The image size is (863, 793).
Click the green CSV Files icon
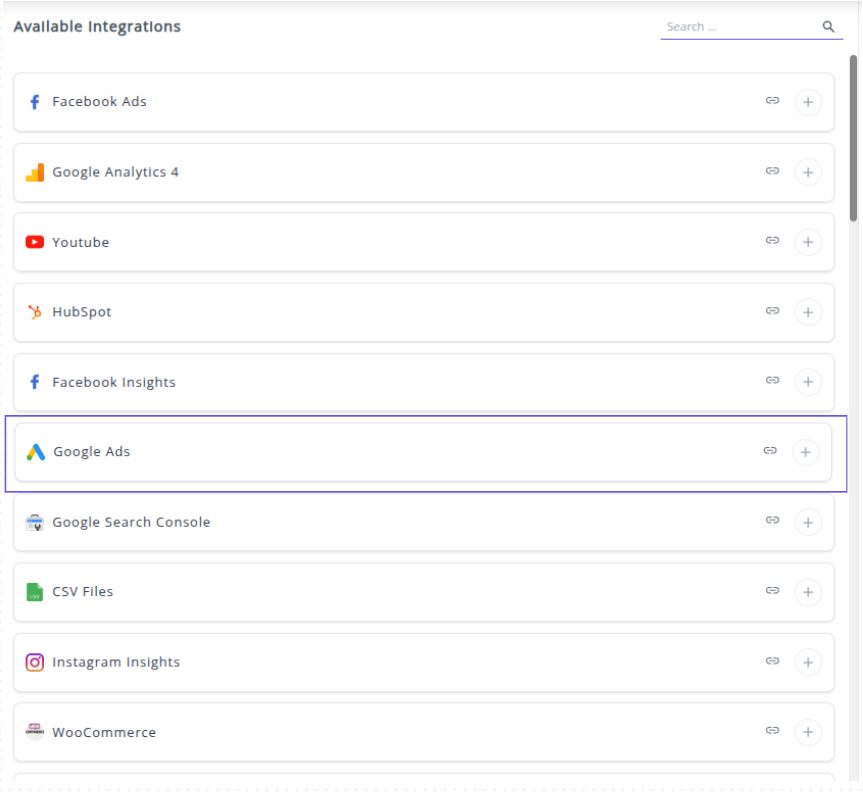pos(35,591)
